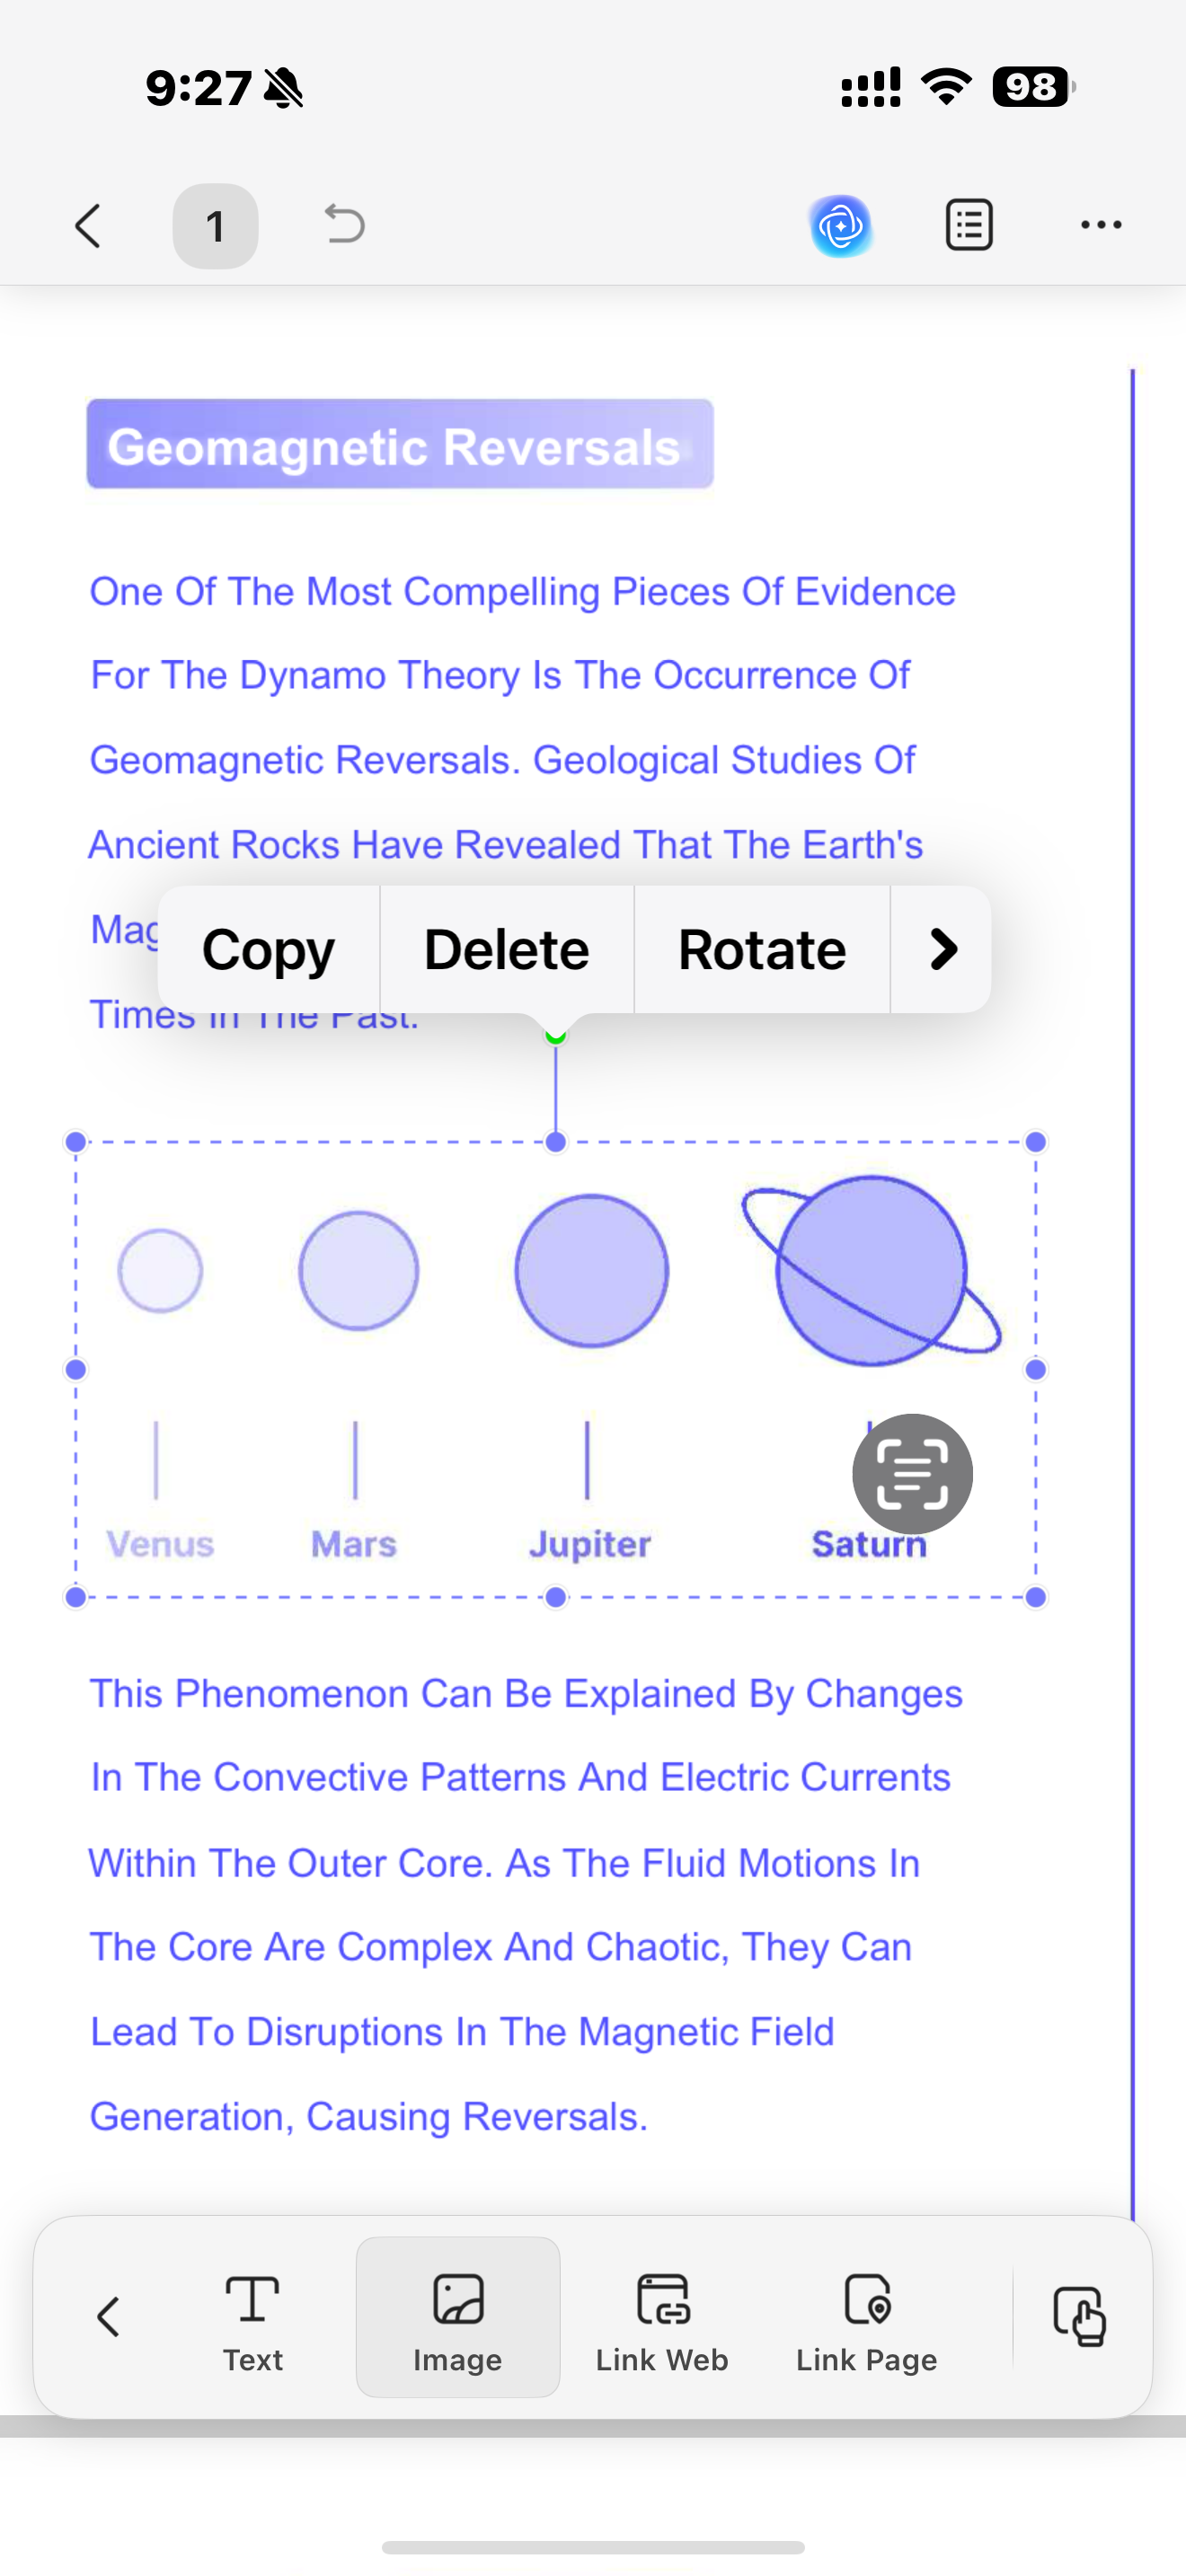Select Rotate in the popup menu
Screen dimensions: 1186x2576
pyautogui.click(x=762, y=949)
